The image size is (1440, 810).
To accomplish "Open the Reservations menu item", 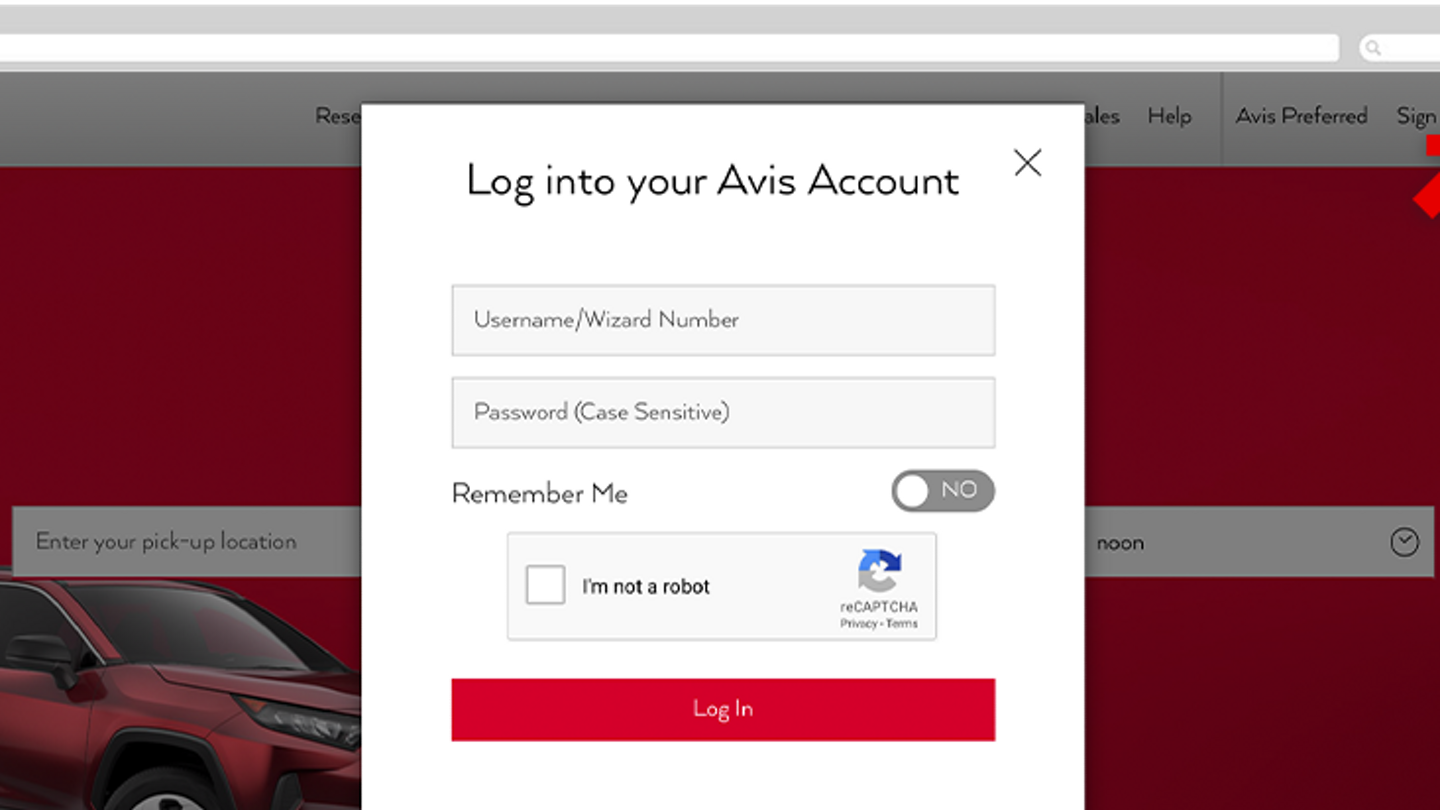I will click(x=338, y=116).
